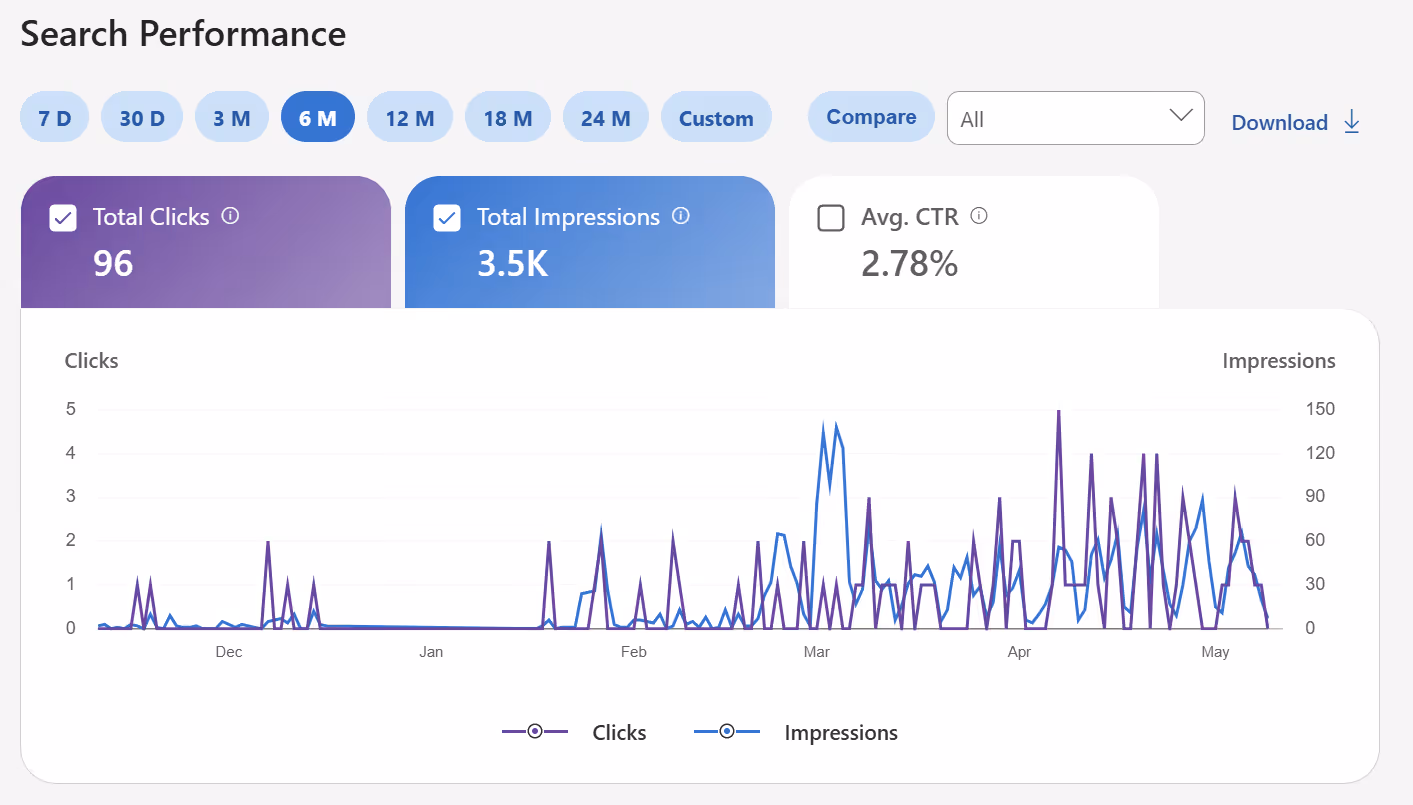Click the Compare button

click(871, 117)
